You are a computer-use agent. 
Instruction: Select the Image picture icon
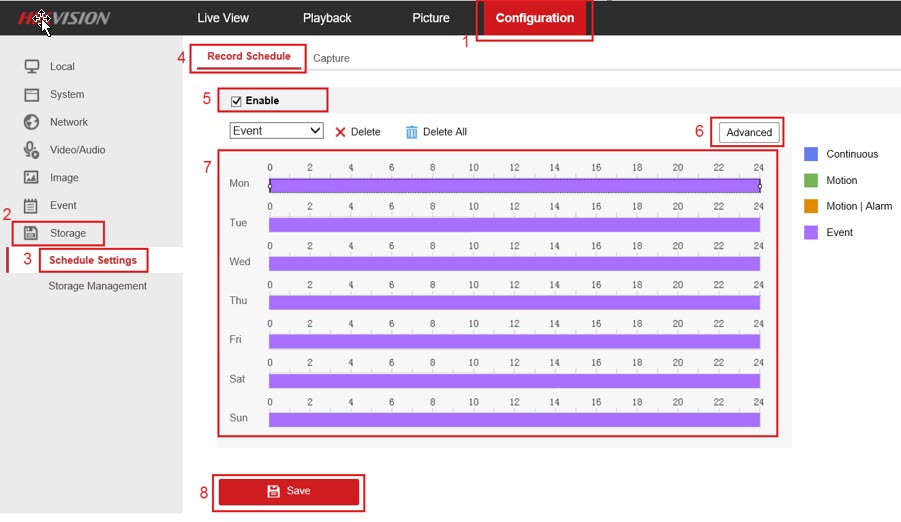pyautogui.click(x=31, y=178)
